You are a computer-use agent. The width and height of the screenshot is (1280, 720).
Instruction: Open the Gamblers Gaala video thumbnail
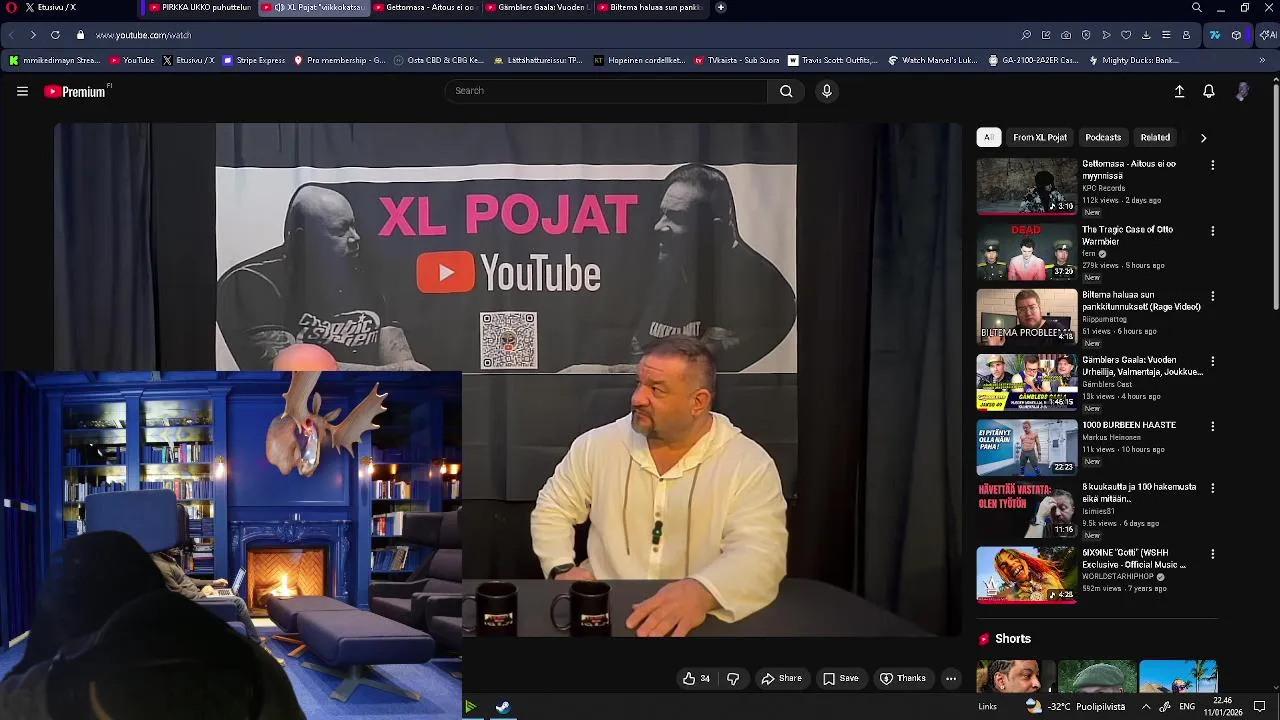[1026, 382]
